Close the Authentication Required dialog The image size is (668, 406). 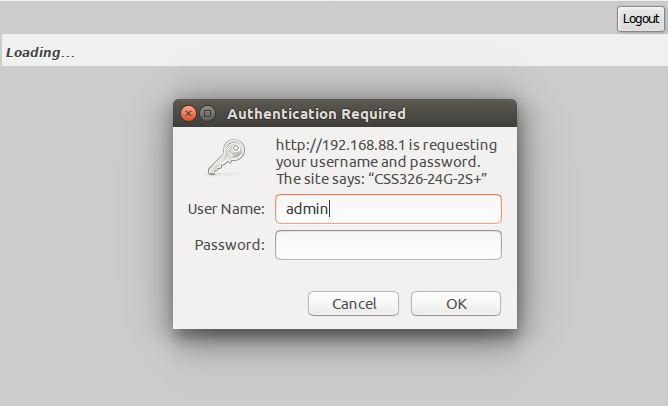pyautogui.click(x=188, y=114)
